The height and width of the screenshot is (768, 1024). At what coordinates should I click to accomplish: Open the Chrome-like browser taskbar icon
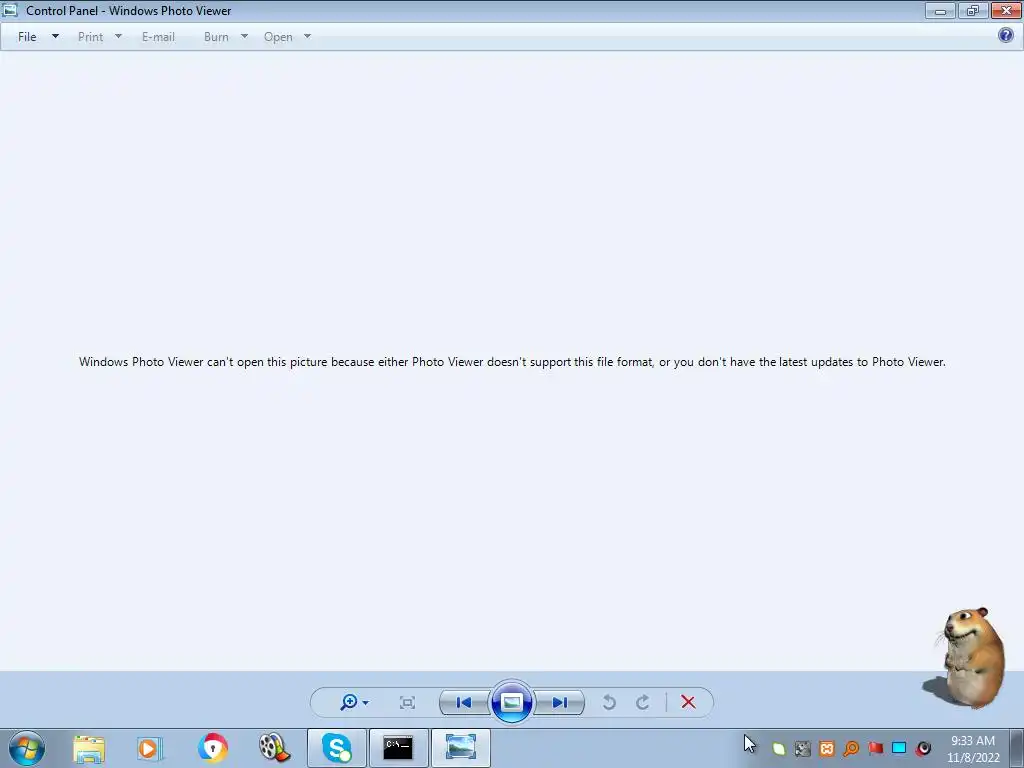(x=213, y=748)
